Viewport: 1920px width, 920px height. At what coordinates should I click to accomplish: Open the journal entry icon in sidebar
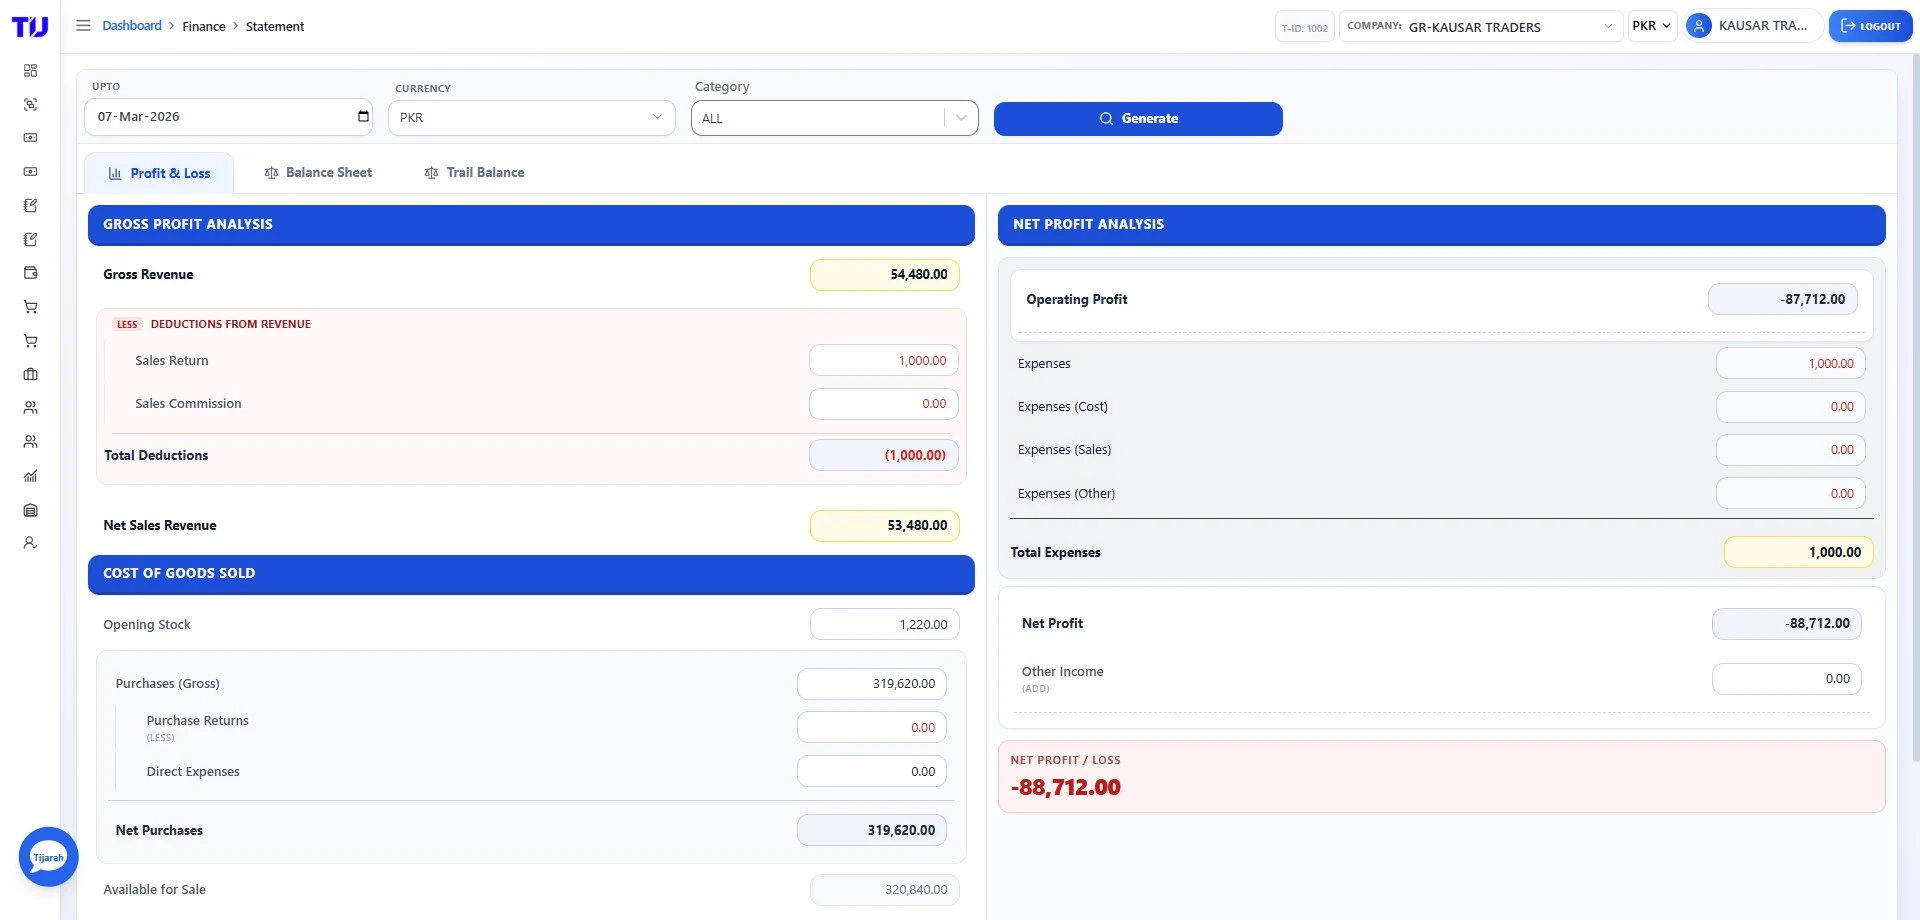(x=30, y=205)
